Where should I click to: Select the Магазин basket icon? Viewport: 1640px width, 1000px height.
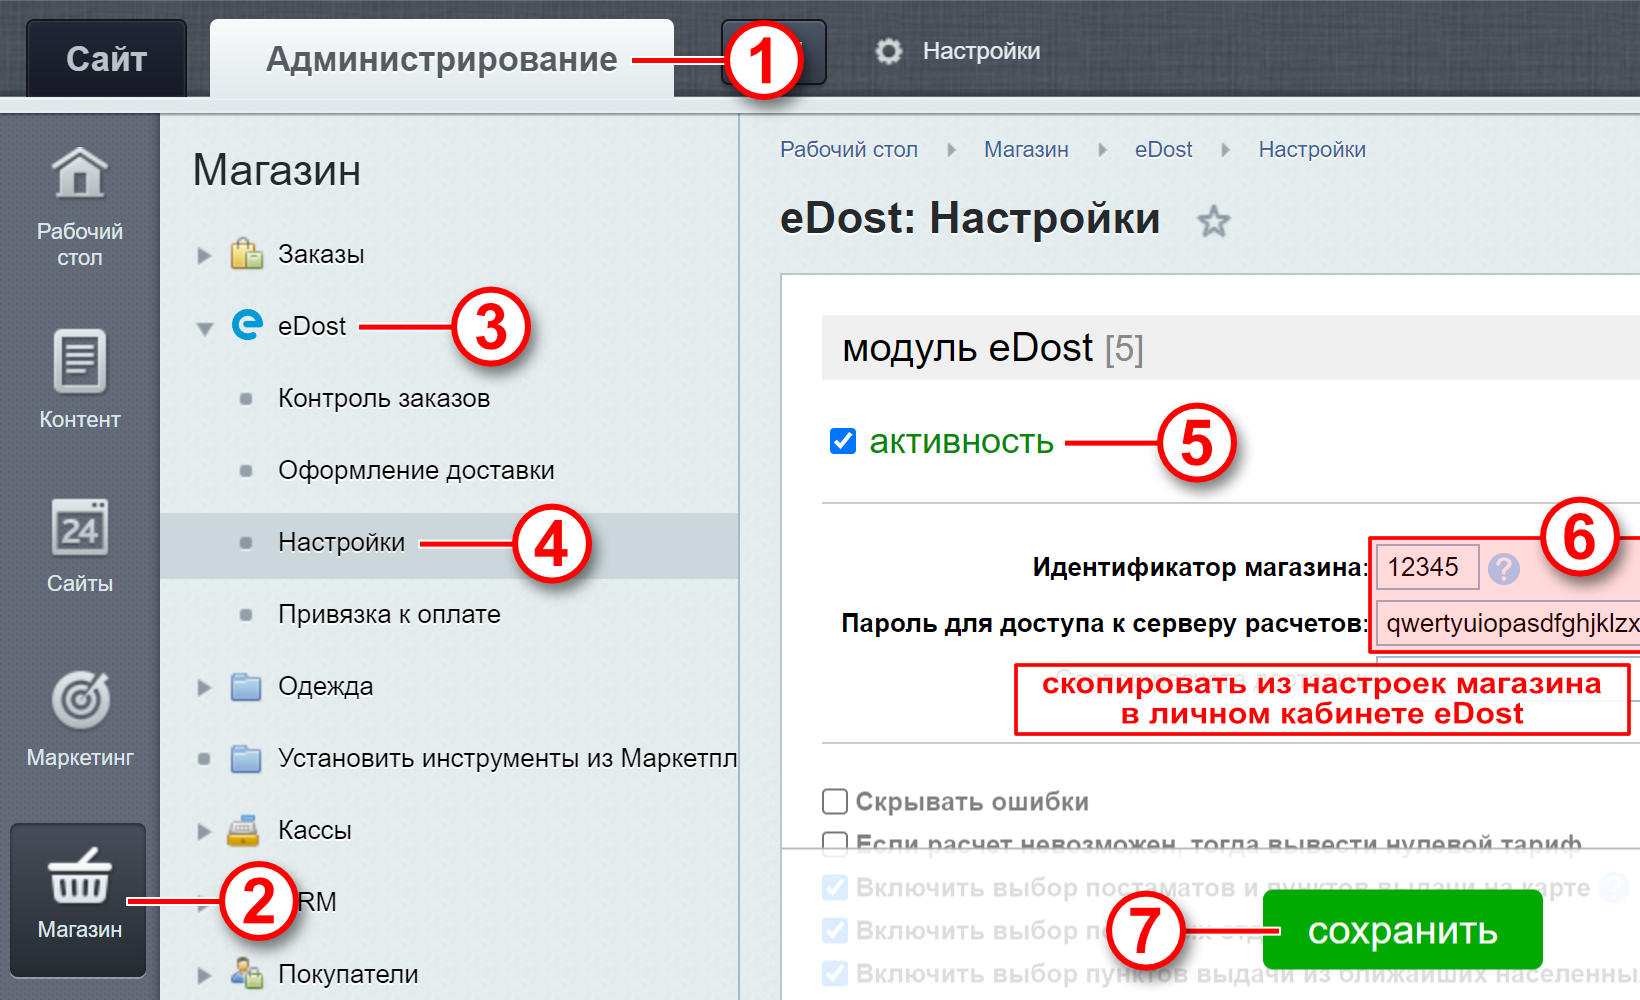click(79, 876)
